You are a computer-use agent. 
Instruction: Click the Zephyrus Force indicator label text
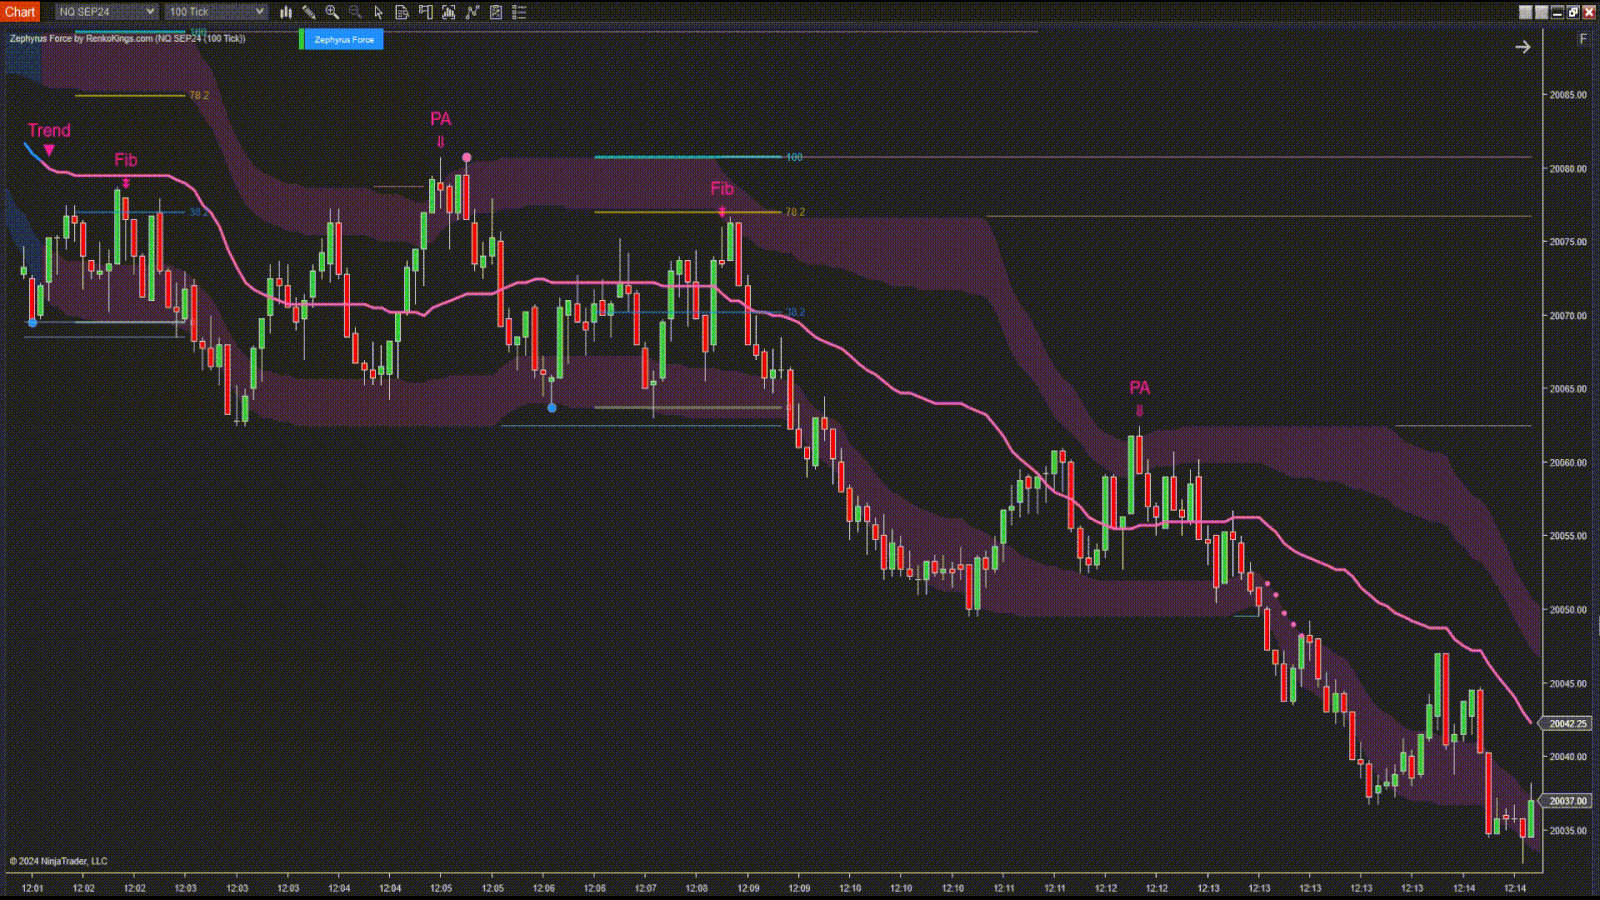[127, 39]
